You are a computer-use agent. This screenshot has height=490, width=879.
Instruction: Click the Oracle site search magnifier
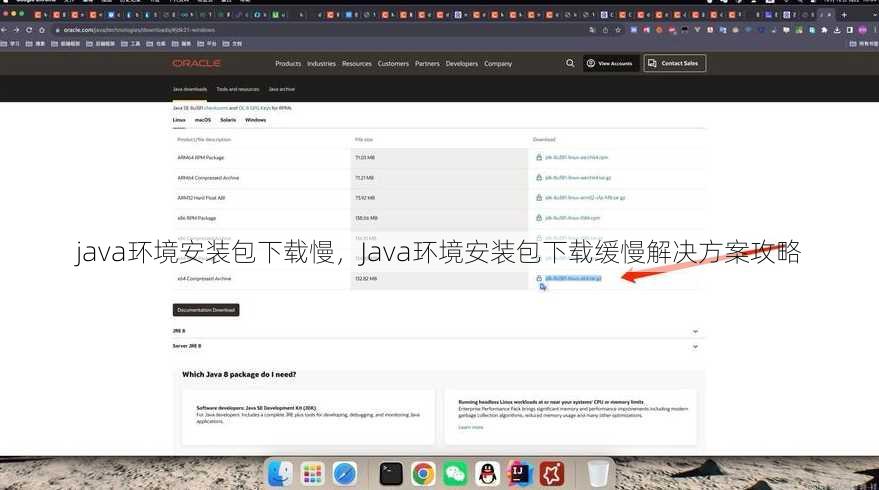(570, 63)
